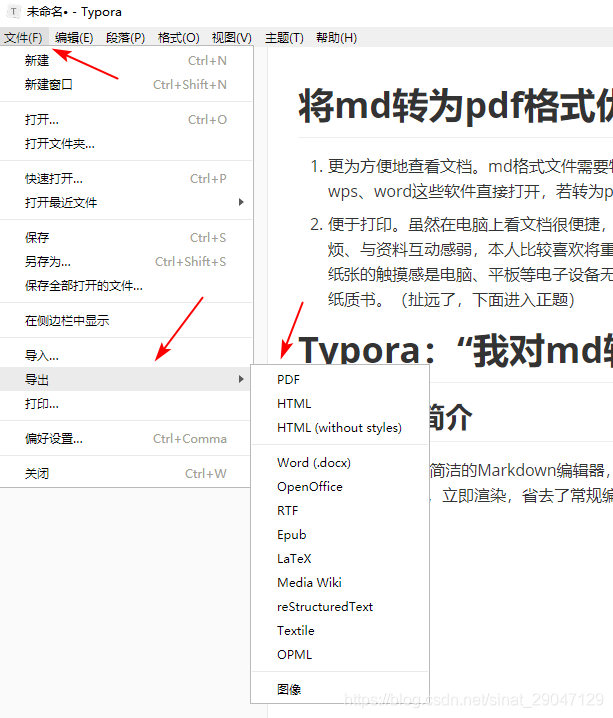The image size is (613, 718).
Task: Click the Typora app icon in title bar
Action: [14, 12]
